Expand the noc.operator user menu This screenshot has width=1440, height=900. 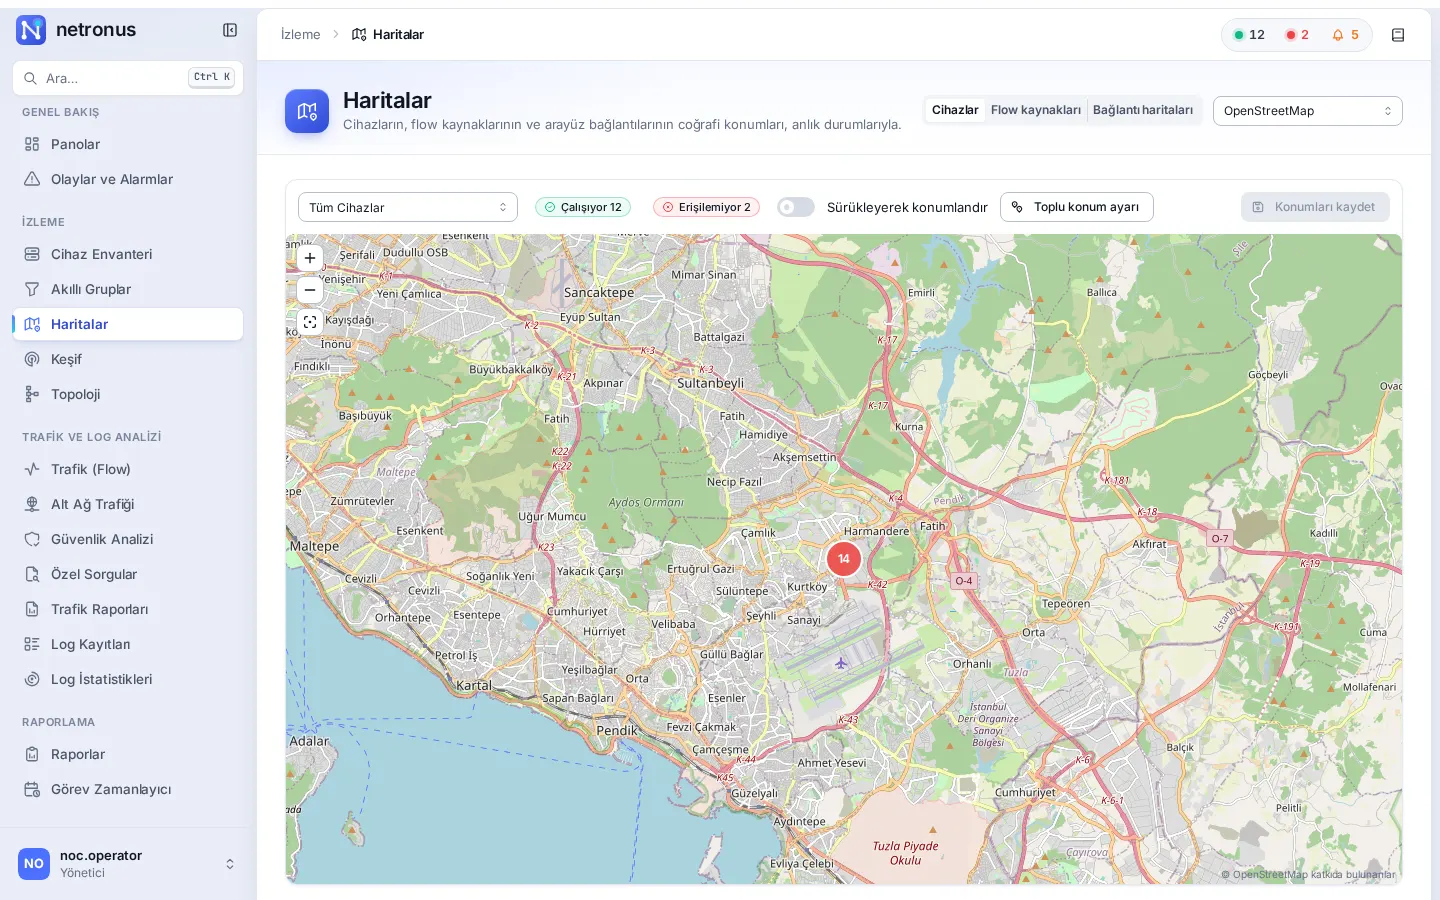(128, 864)
